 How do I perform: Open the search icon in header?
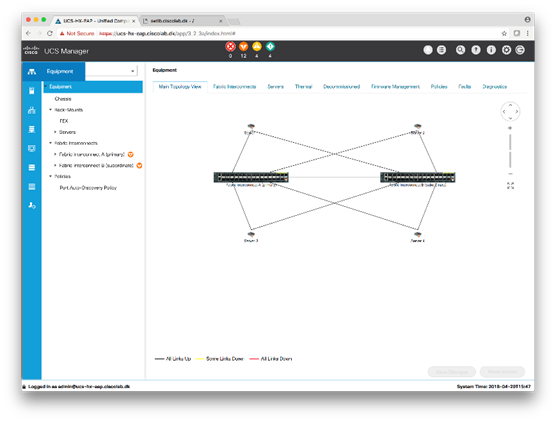(460, 50)
